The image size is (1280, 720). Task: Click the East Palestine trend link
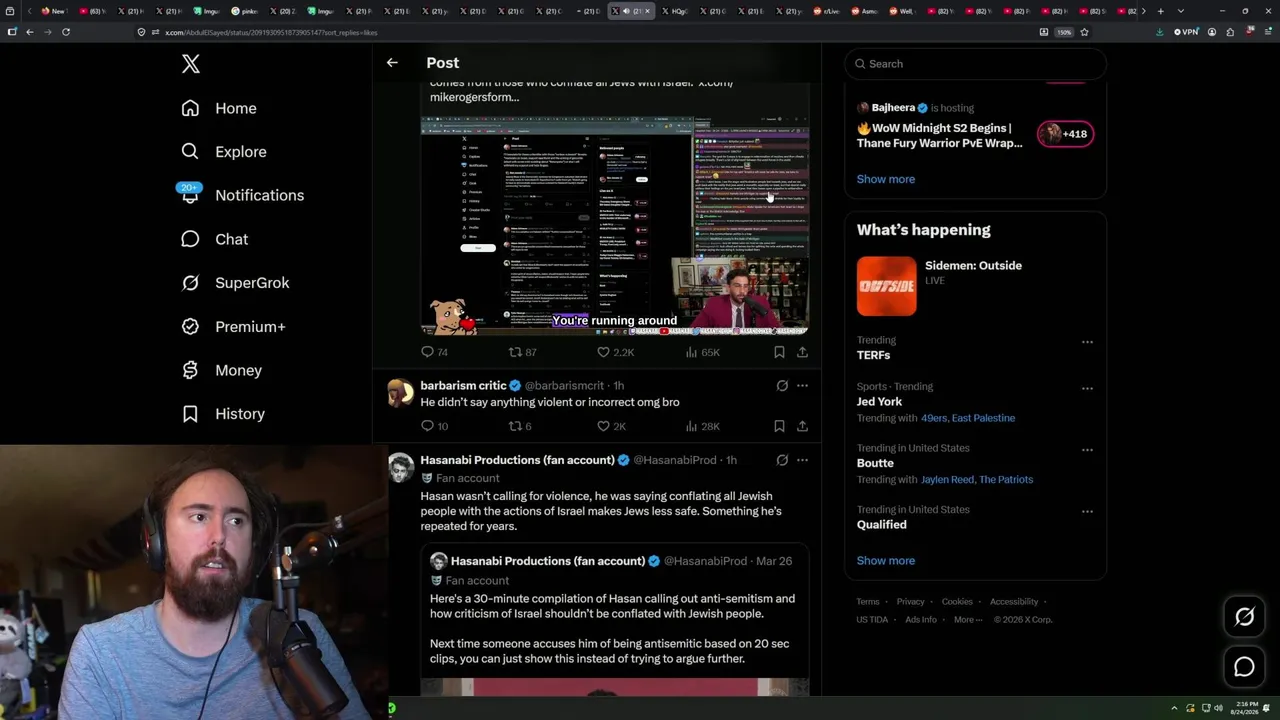coord(983,418)
